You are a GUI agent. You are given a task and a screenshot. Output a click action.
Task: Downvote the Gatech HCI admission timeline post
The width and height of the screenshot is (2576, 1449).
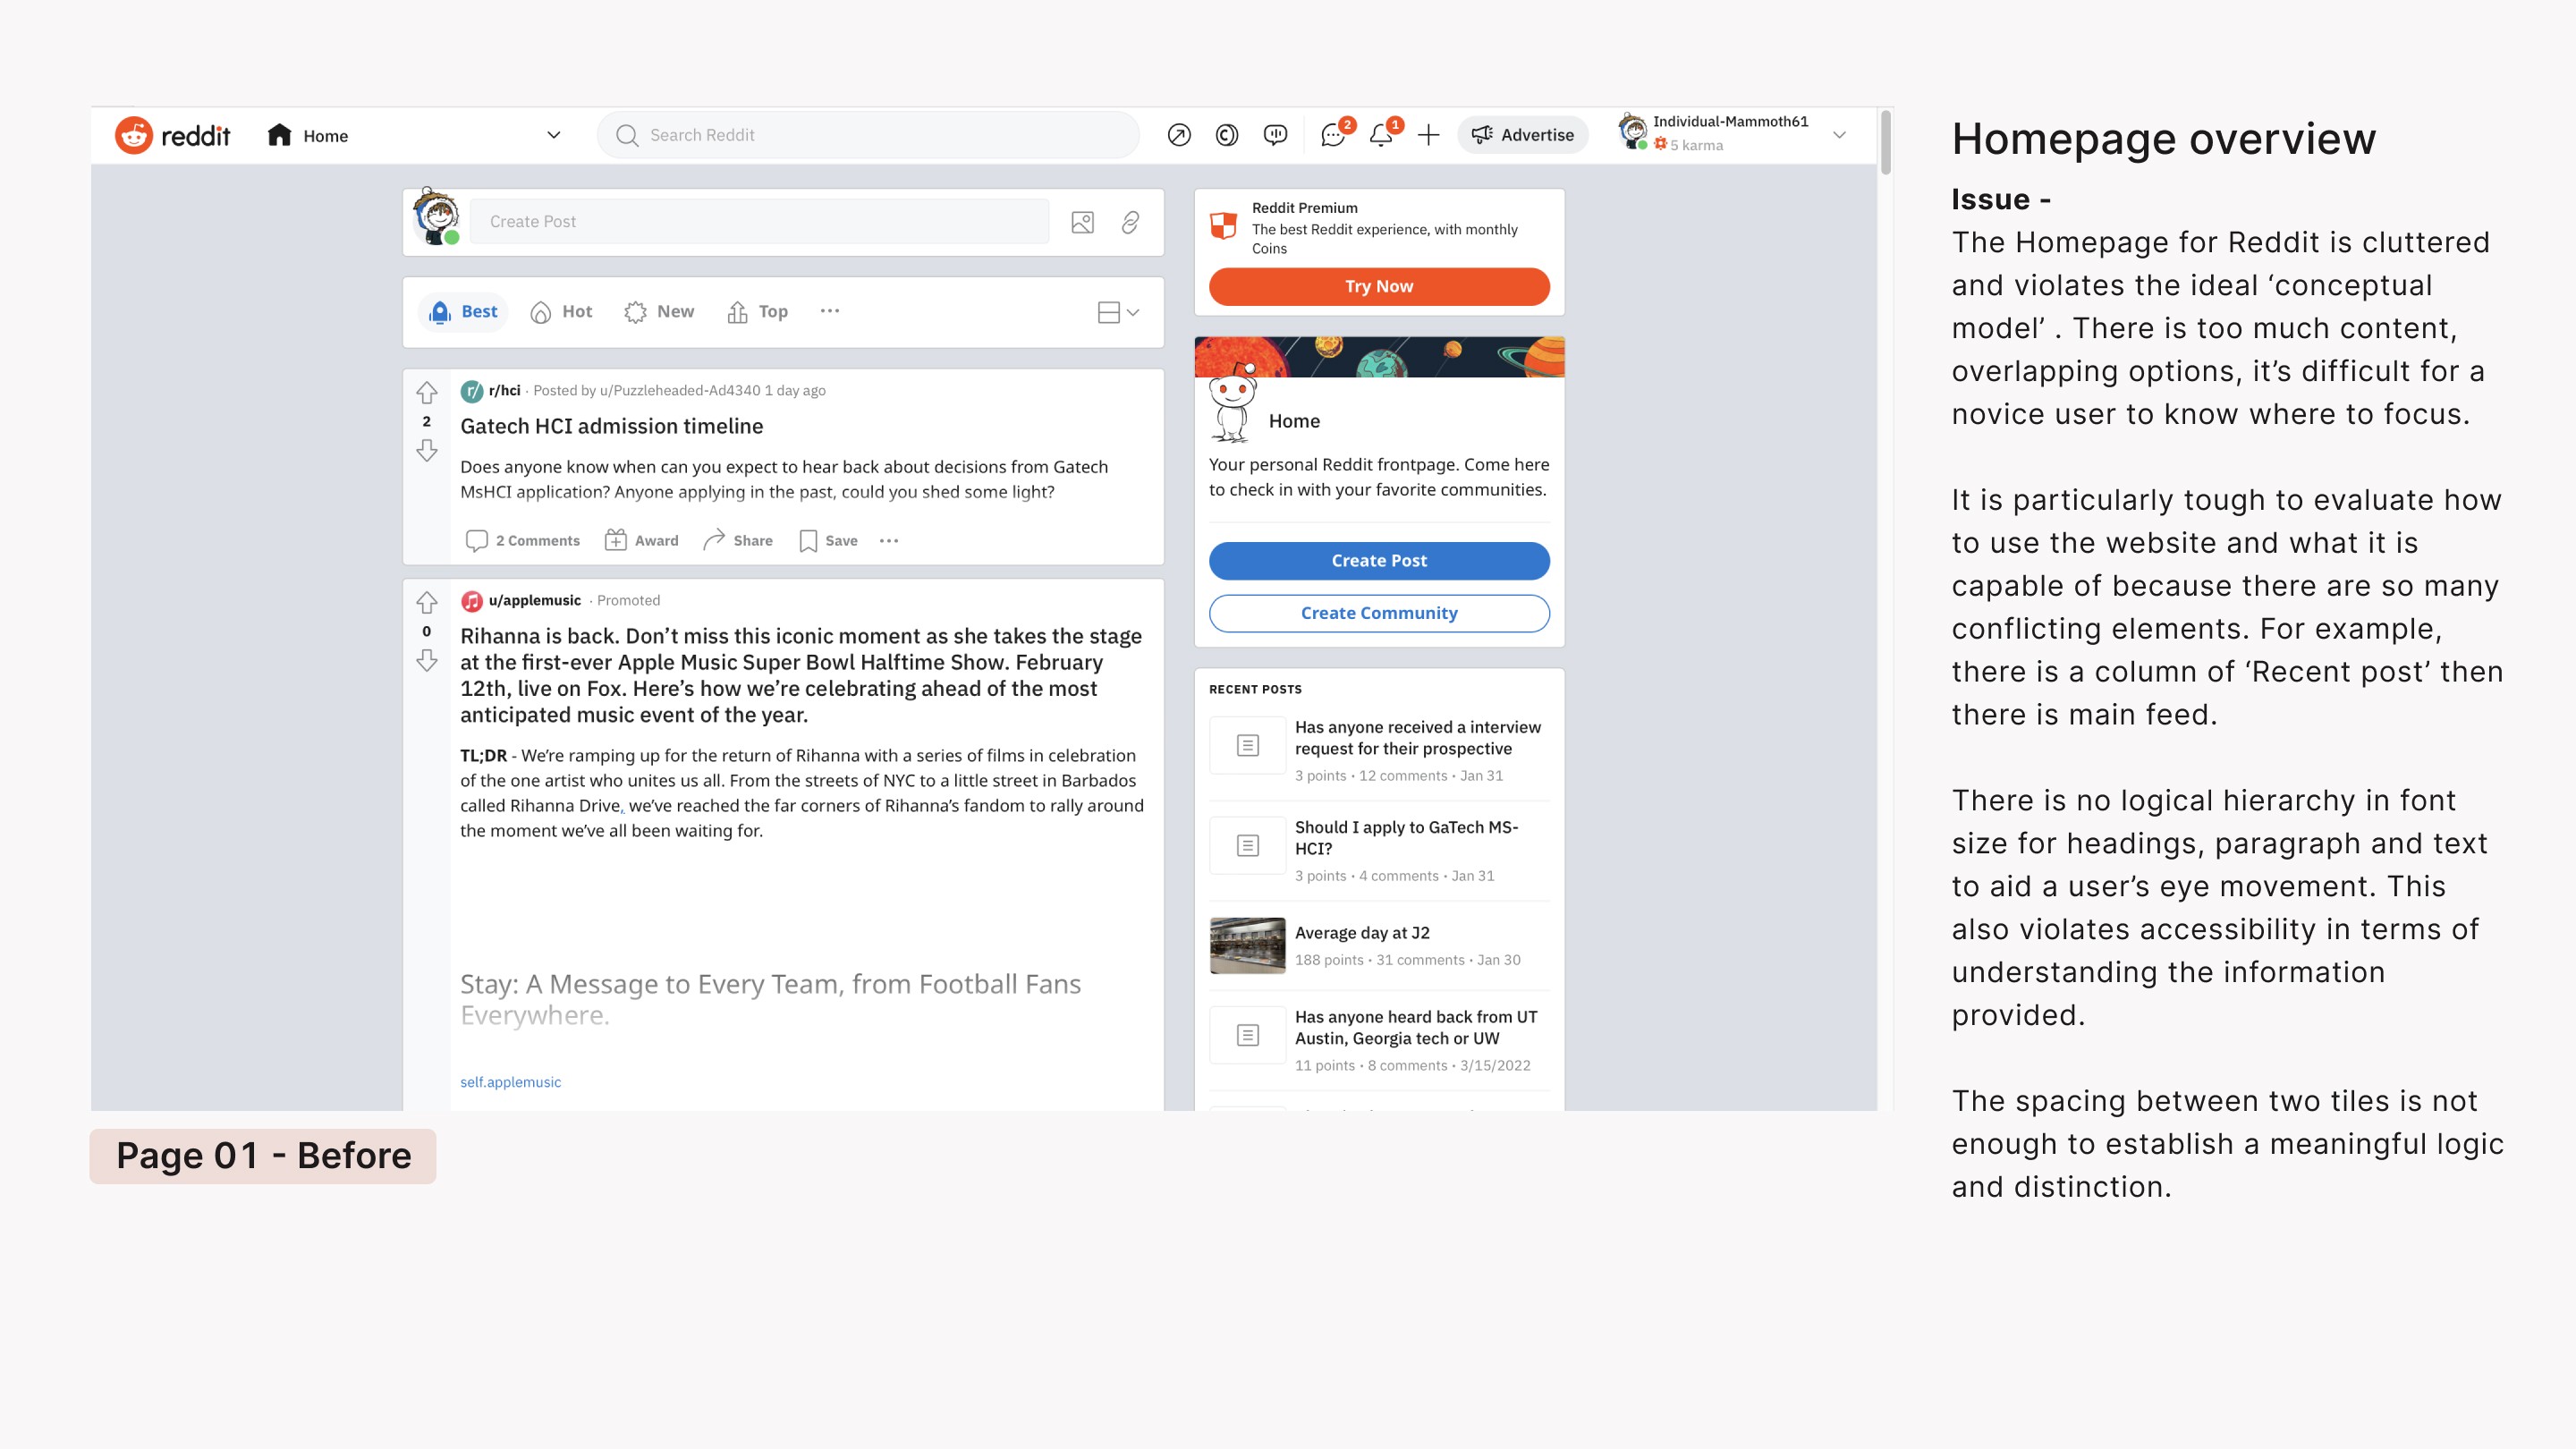point(427,450)
